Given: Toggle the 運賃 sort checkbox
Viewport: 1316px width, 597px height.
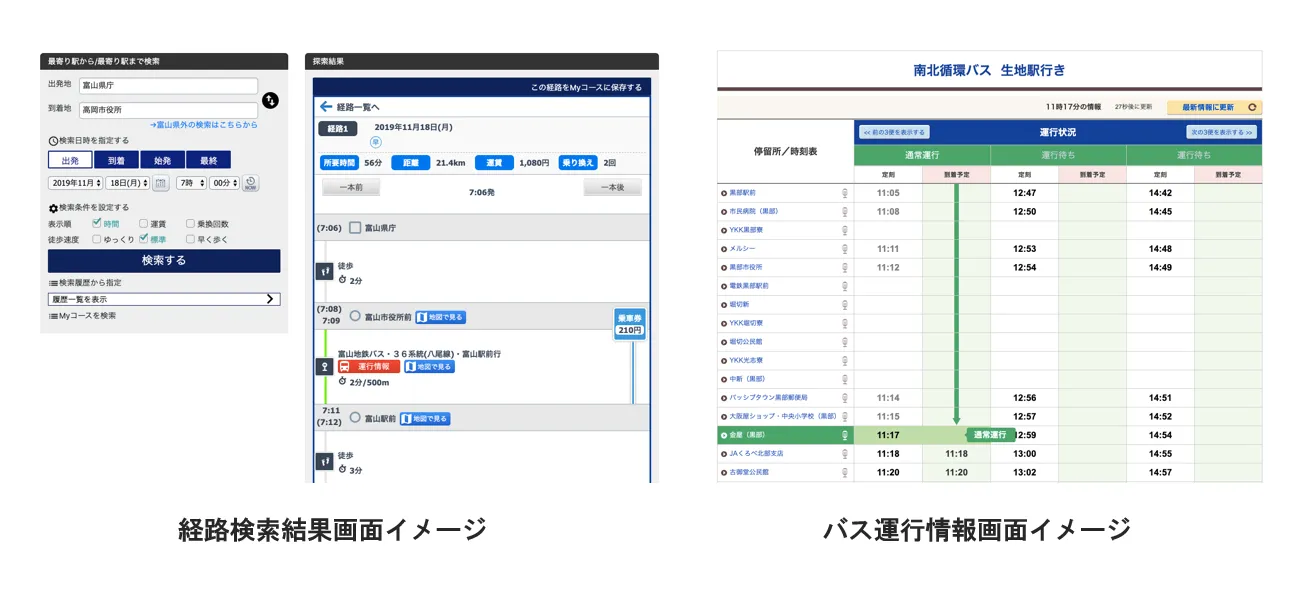Looking at the screenshot, I should (x=144, y=224).
